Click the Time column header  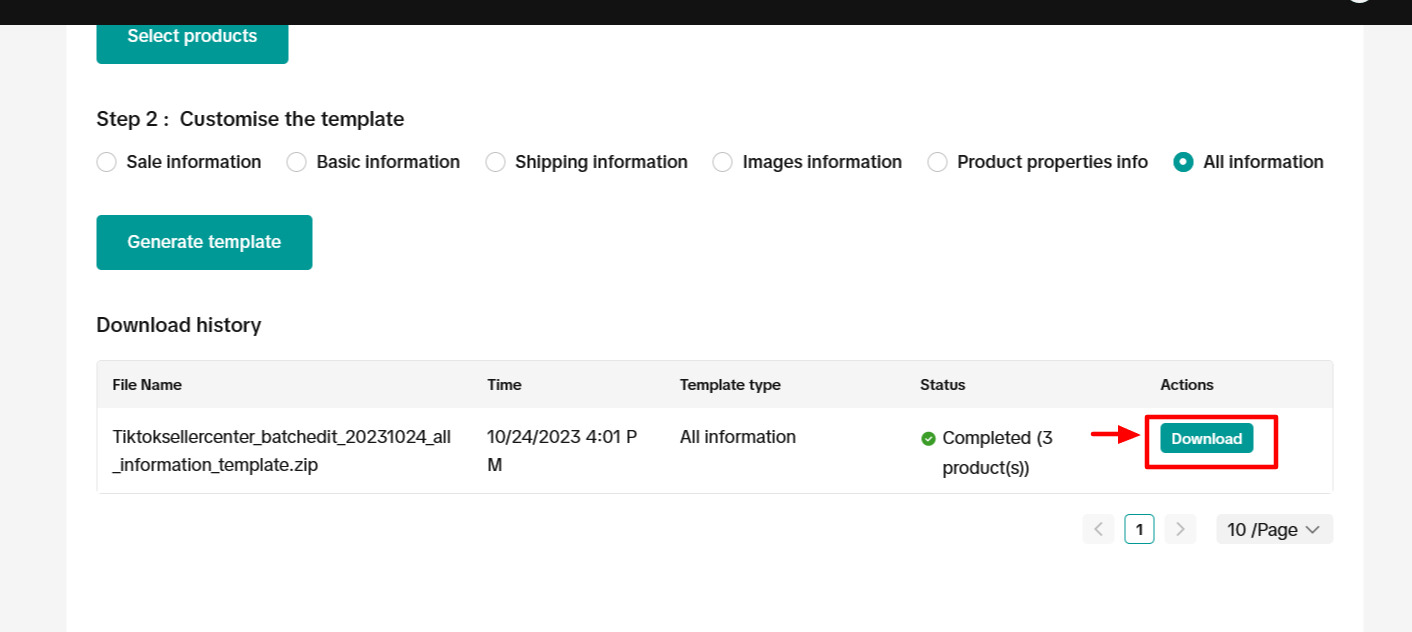tap(504, 385)
